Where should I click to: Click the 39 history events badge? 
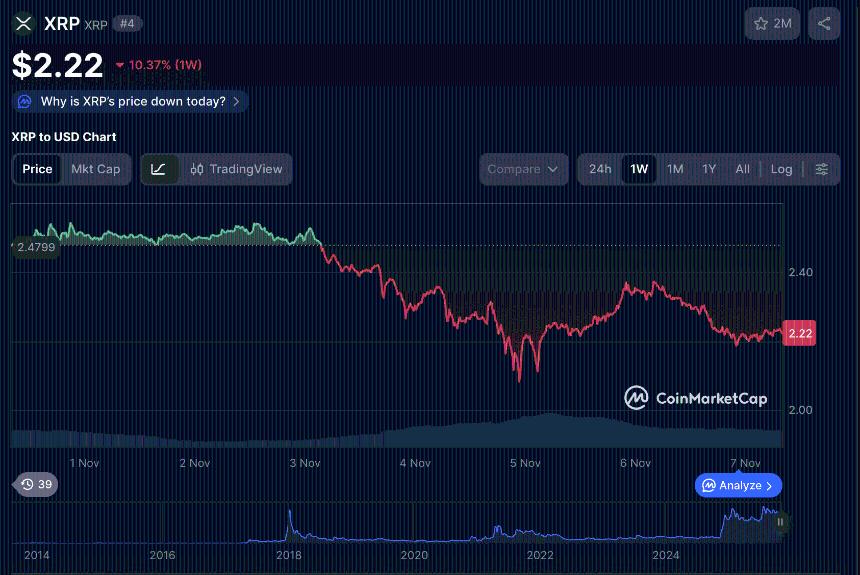click(36, 484)
